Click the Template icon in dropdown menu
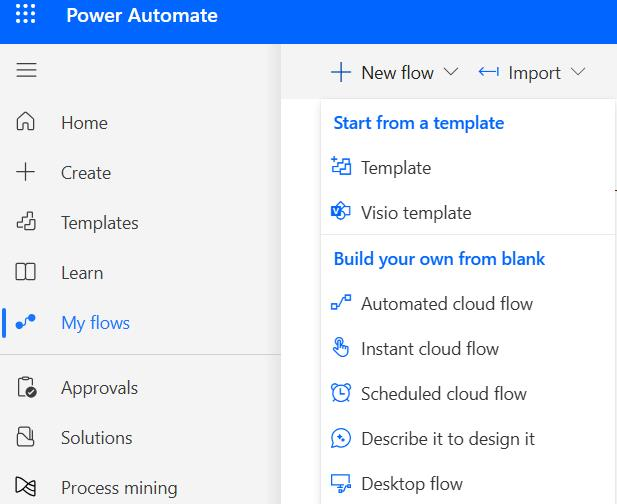617x504 pixels. pyautogui.click(x=341, y=166)
